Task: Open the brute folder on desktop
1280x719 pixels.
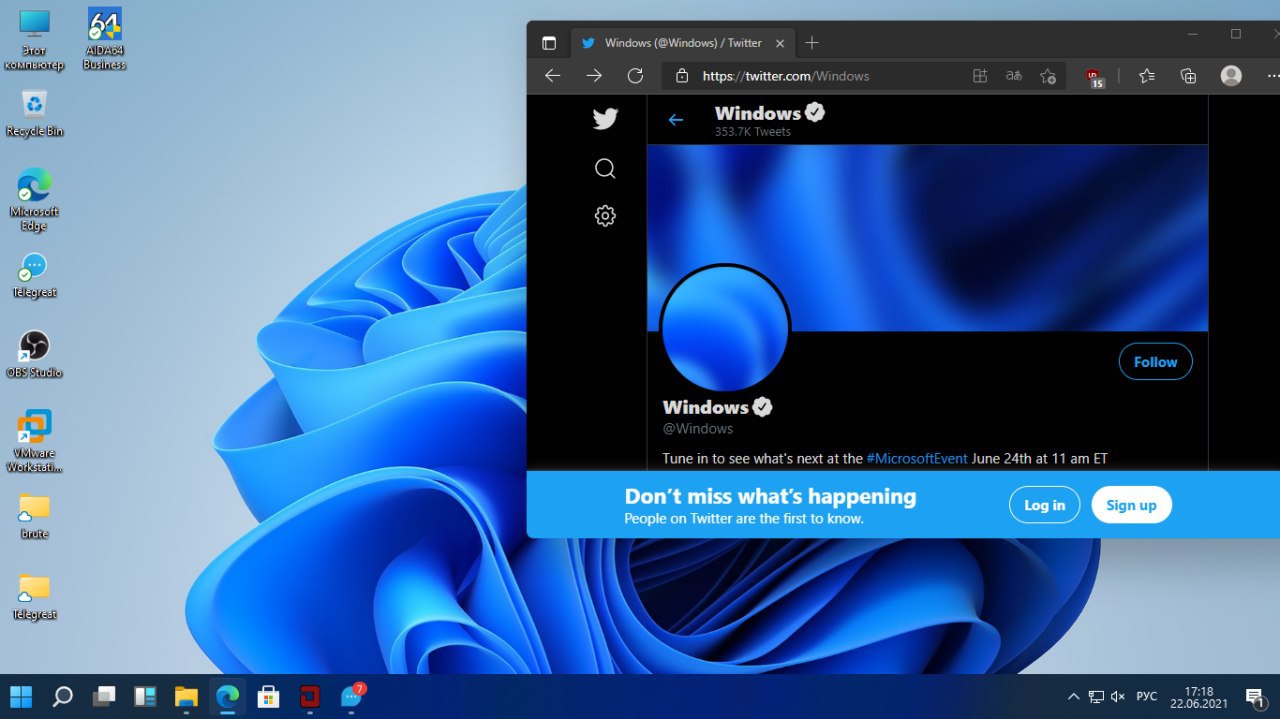Action: pos(34,516)
